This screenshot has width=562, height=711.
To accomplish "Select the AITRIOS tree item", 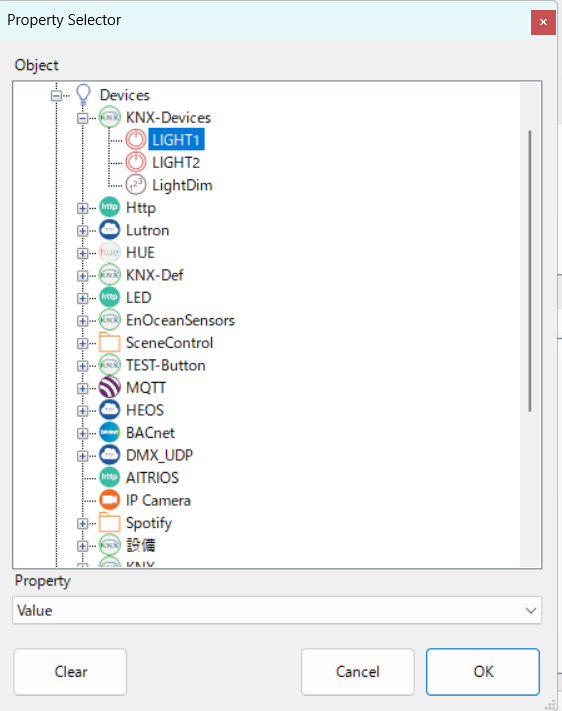I will (x=152, y=477).
